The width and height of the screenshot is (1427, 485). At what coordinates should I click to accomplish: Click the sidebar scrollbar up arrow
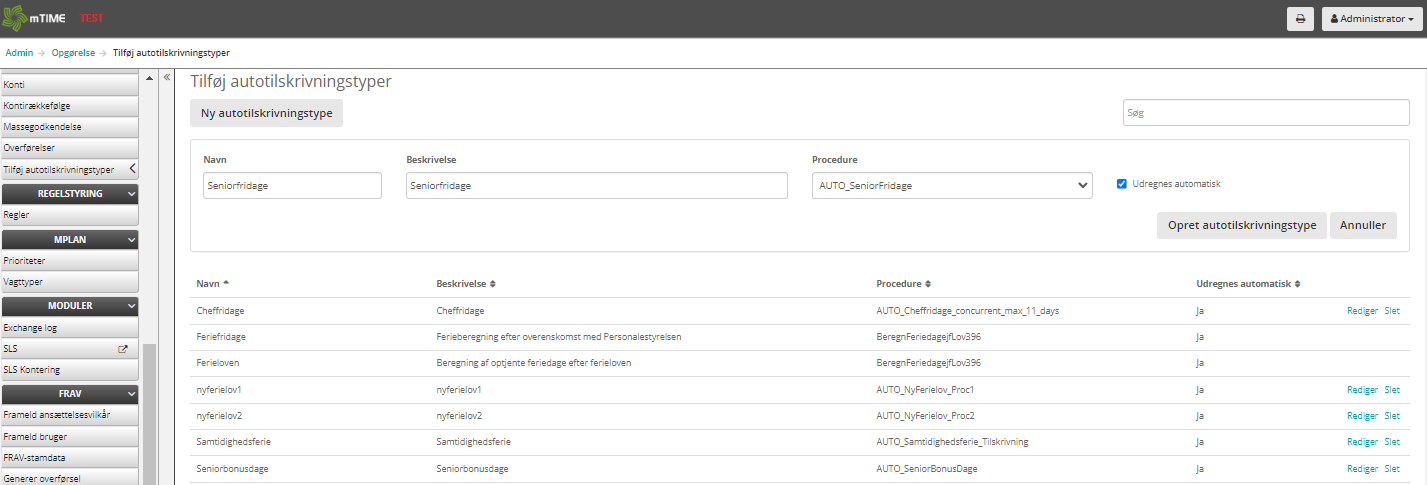point(149,78)
